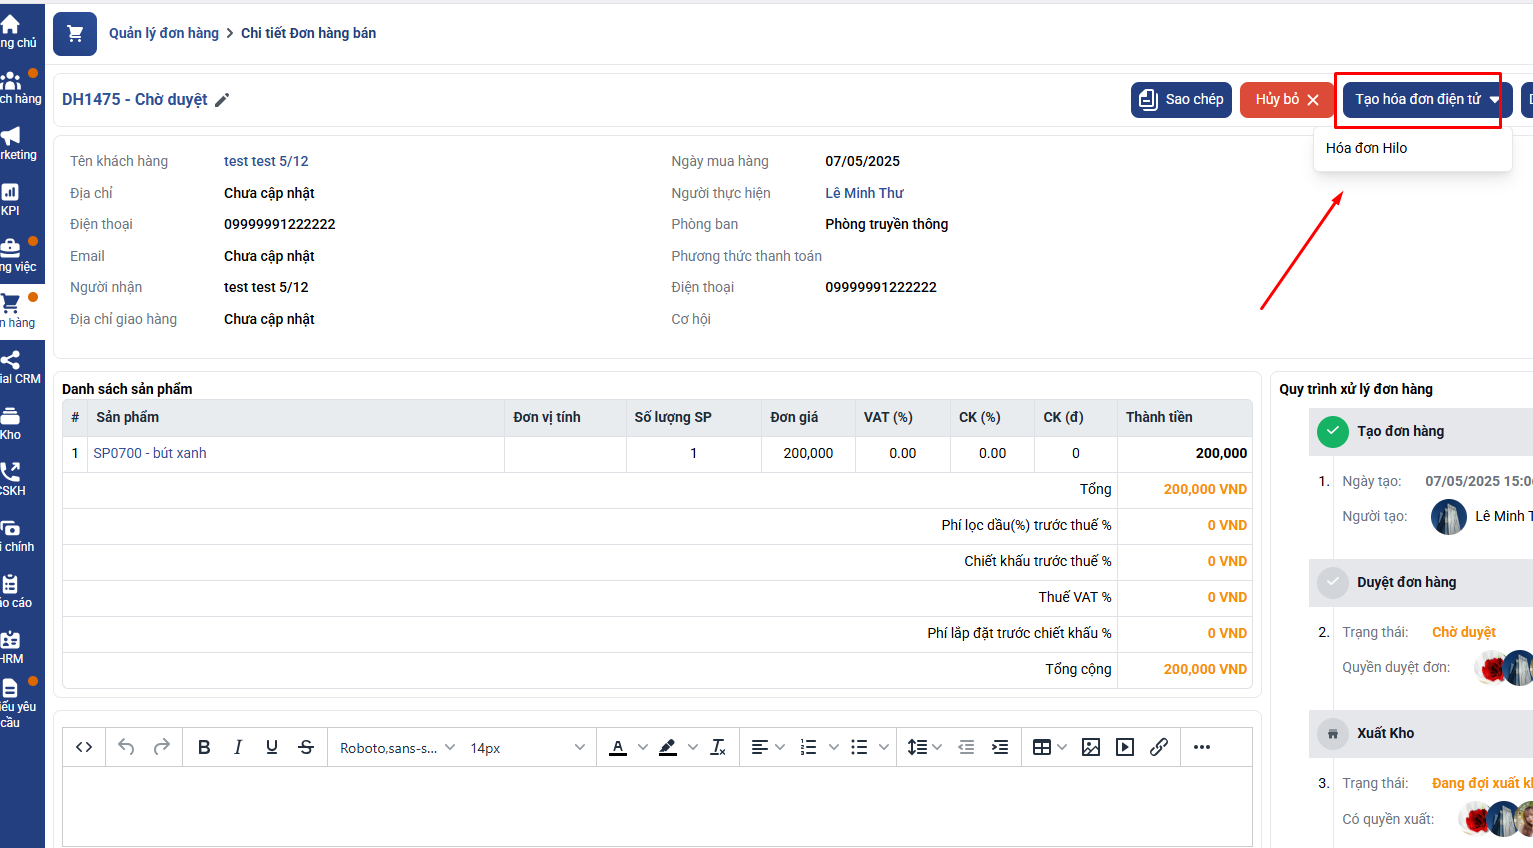Insert a link in the editor

point(1159,747)
